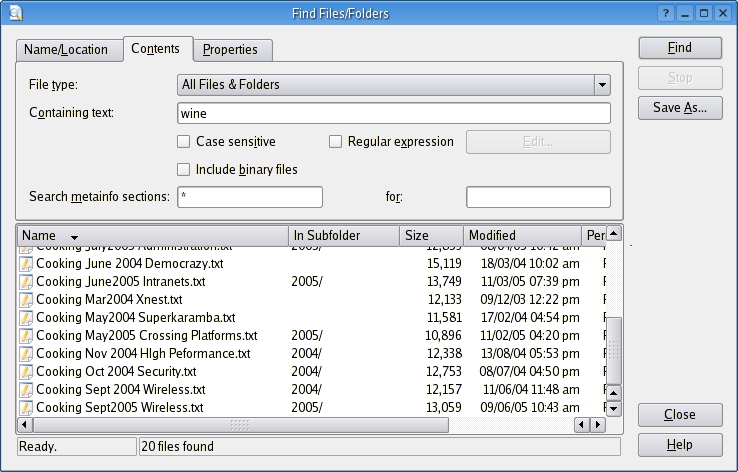Click the file icon for Cooking May2004 Superkaramba.txt
738x472 pixels.
click(27, 318)
